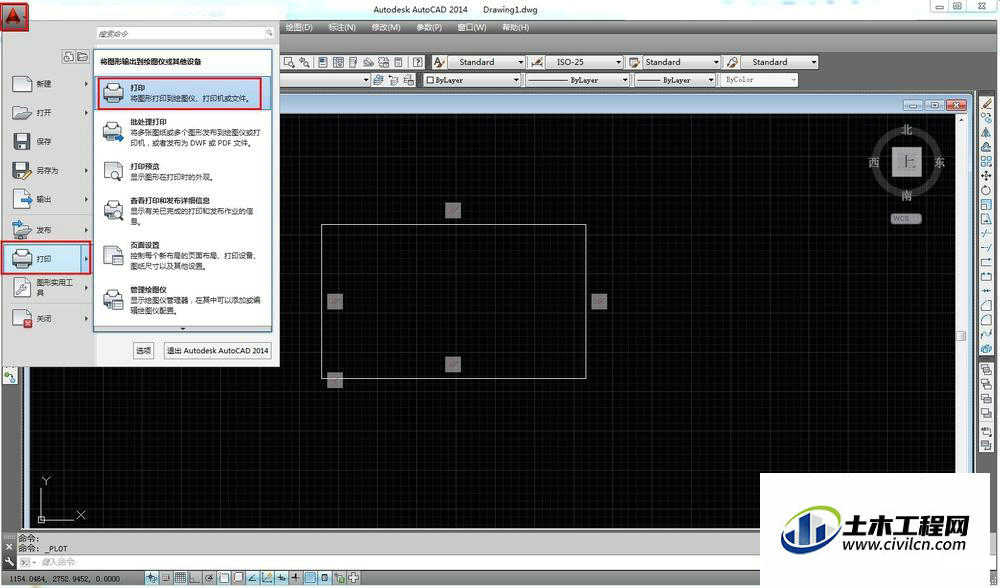This screenshot has height=588, width=1000.
Task: Select 打开 (Open) in application menu
Action: pos(47,113)
